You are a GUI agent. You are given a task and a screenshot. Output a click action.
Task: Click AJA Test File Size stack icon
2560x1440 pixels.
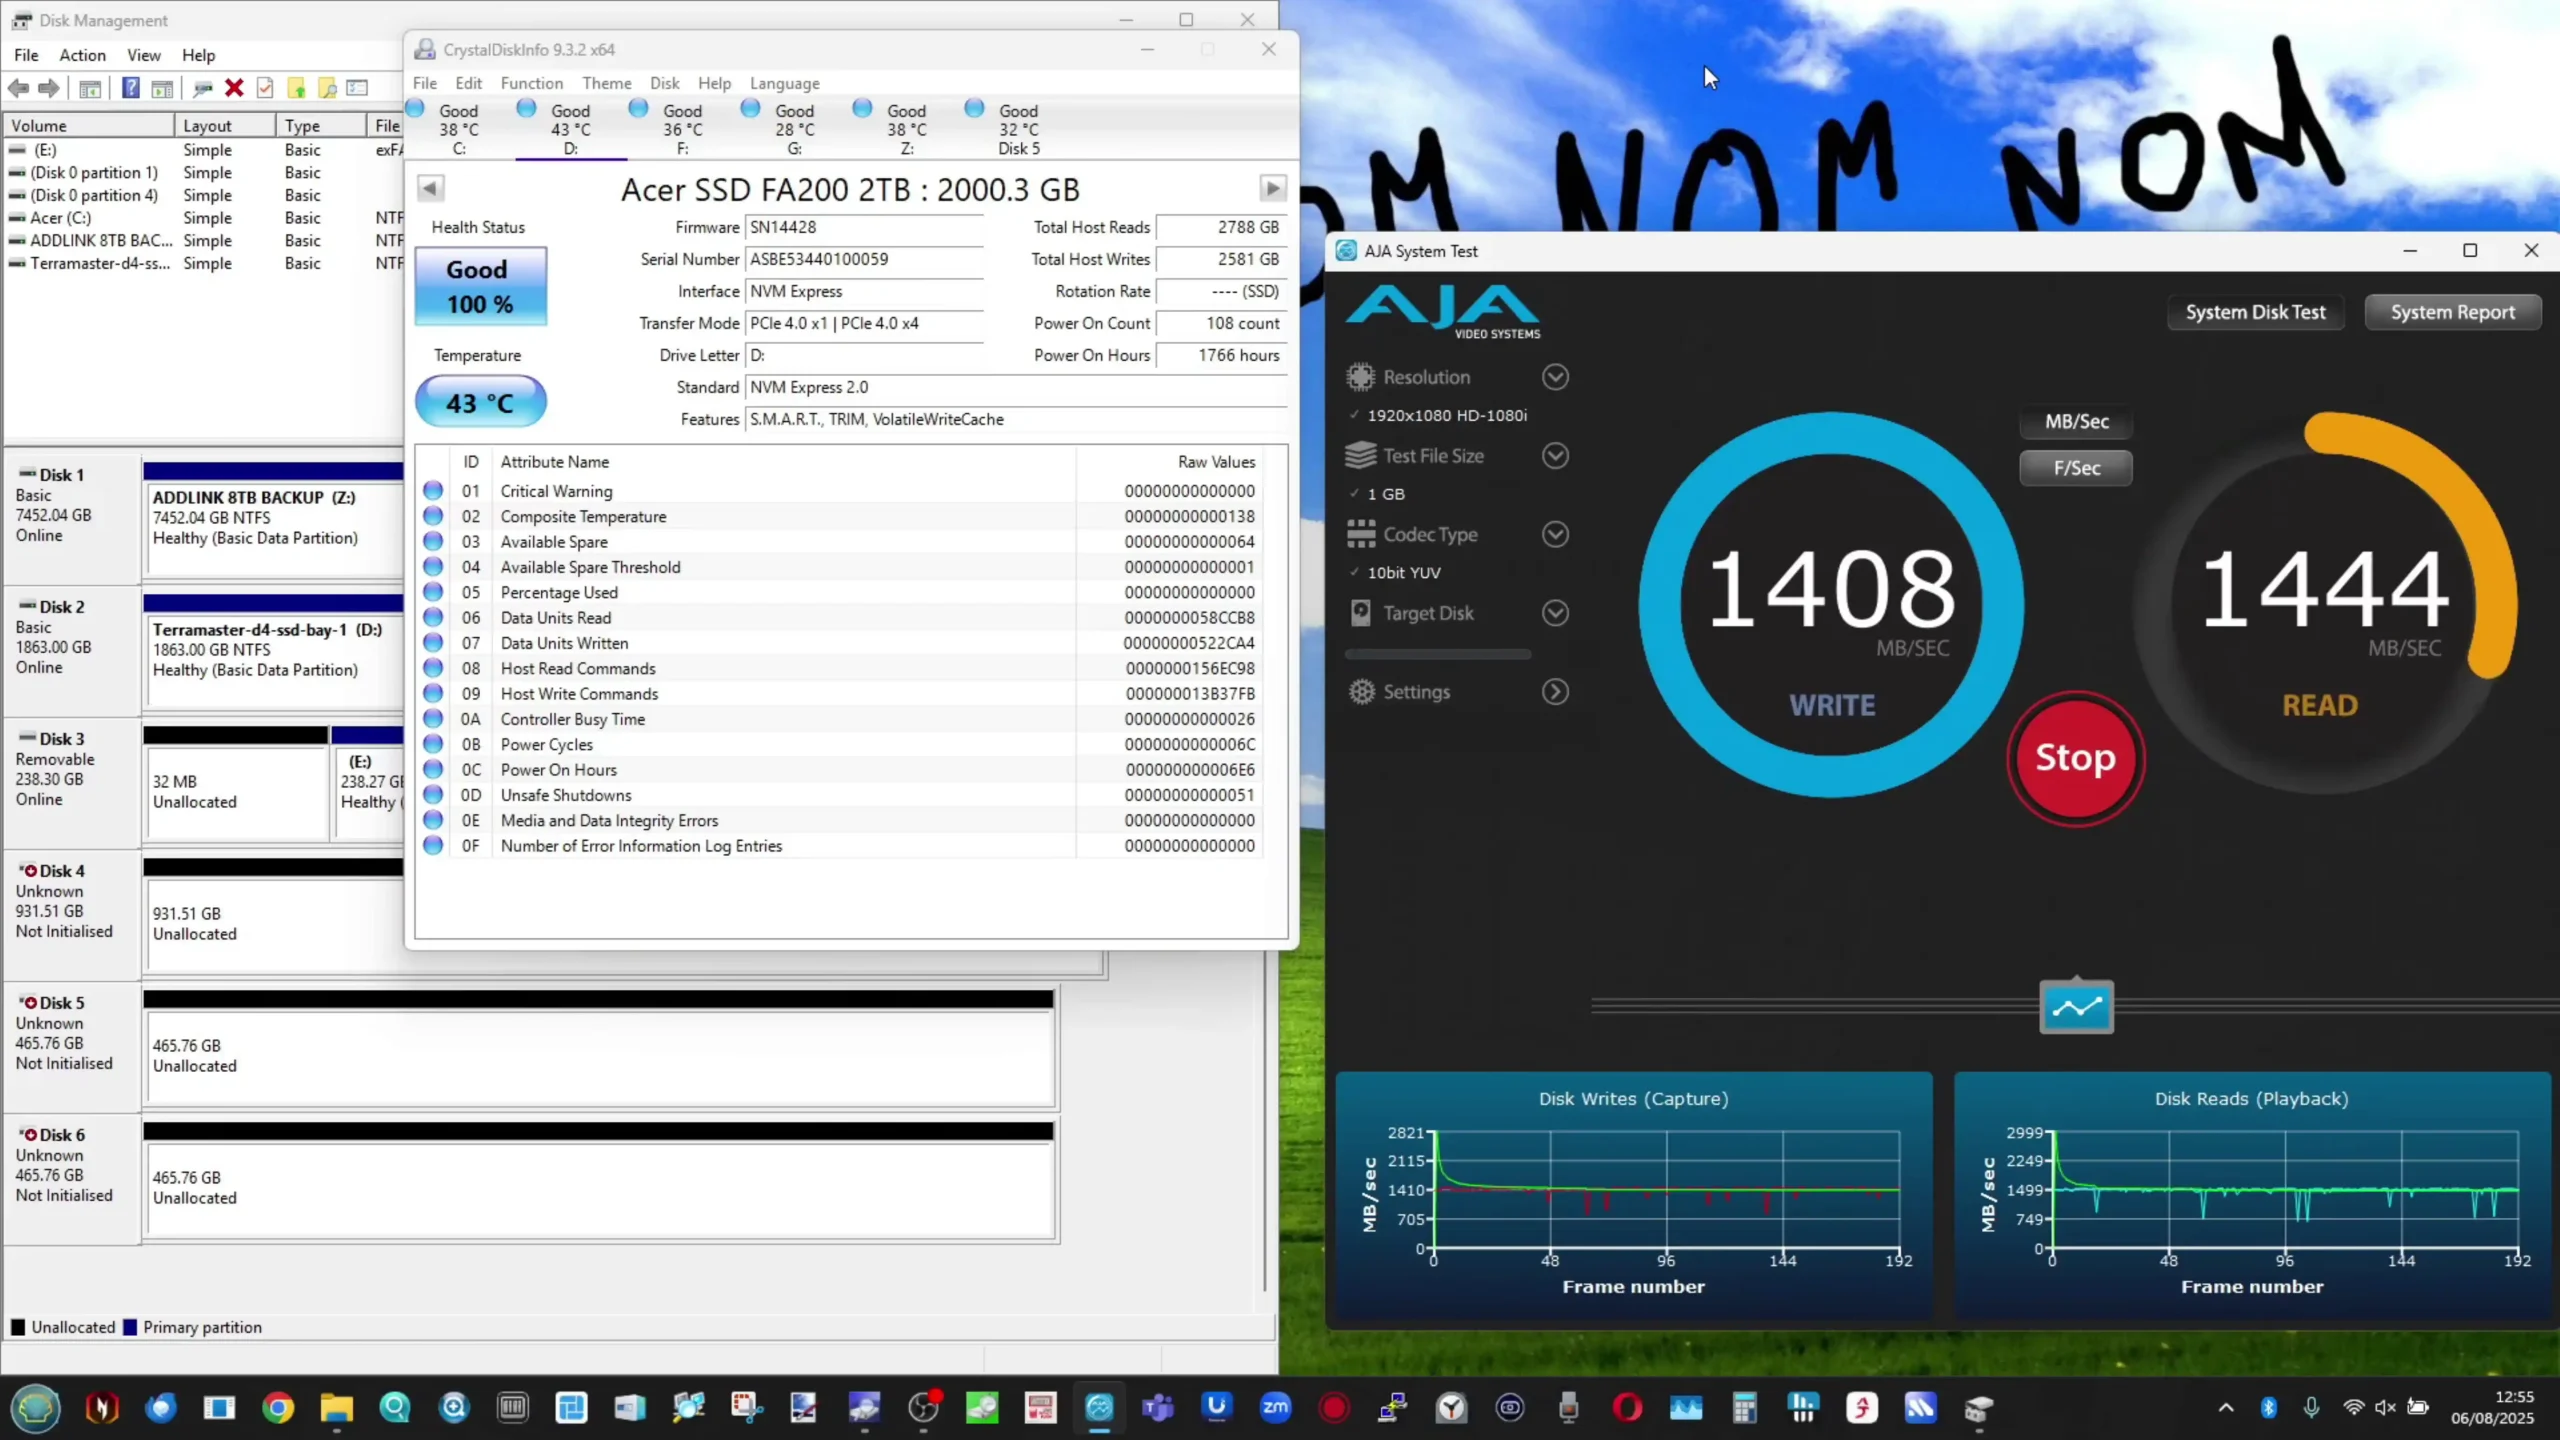coord(1360,456)
